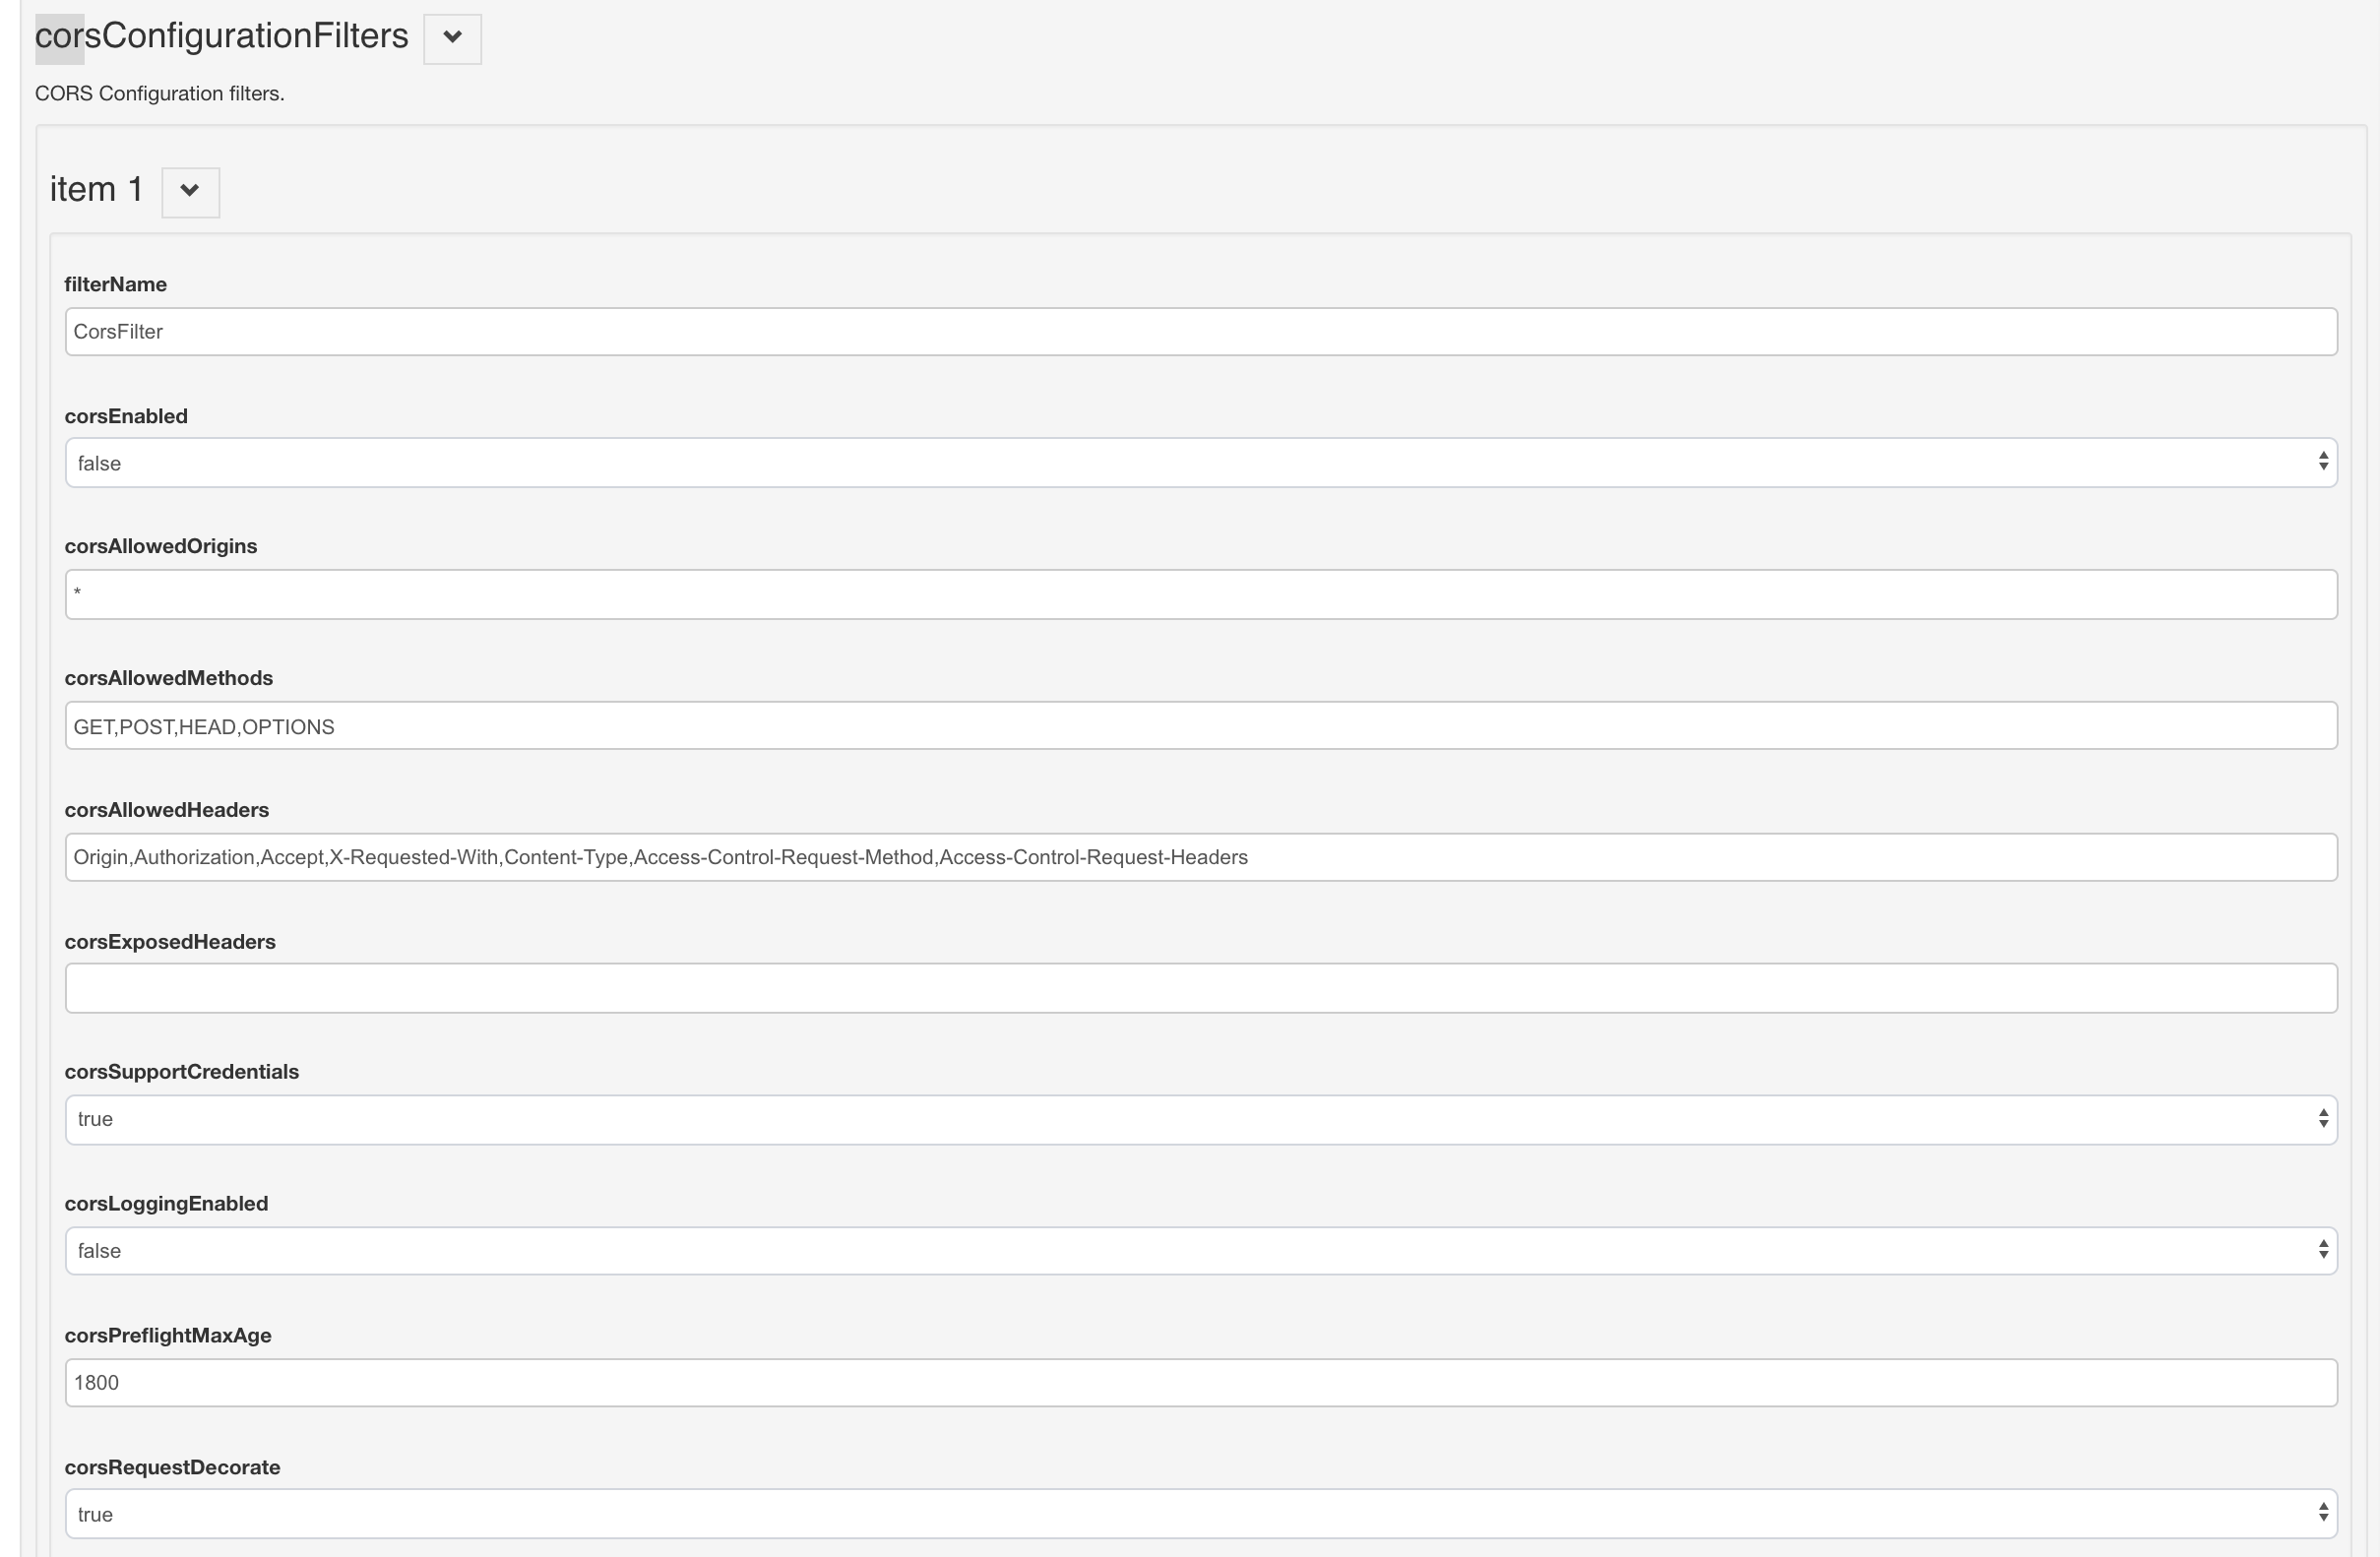Viewport: 2380px width, 1557px height.
Task: Click the corsEnabled field label
Action: [x=126, y=416]
